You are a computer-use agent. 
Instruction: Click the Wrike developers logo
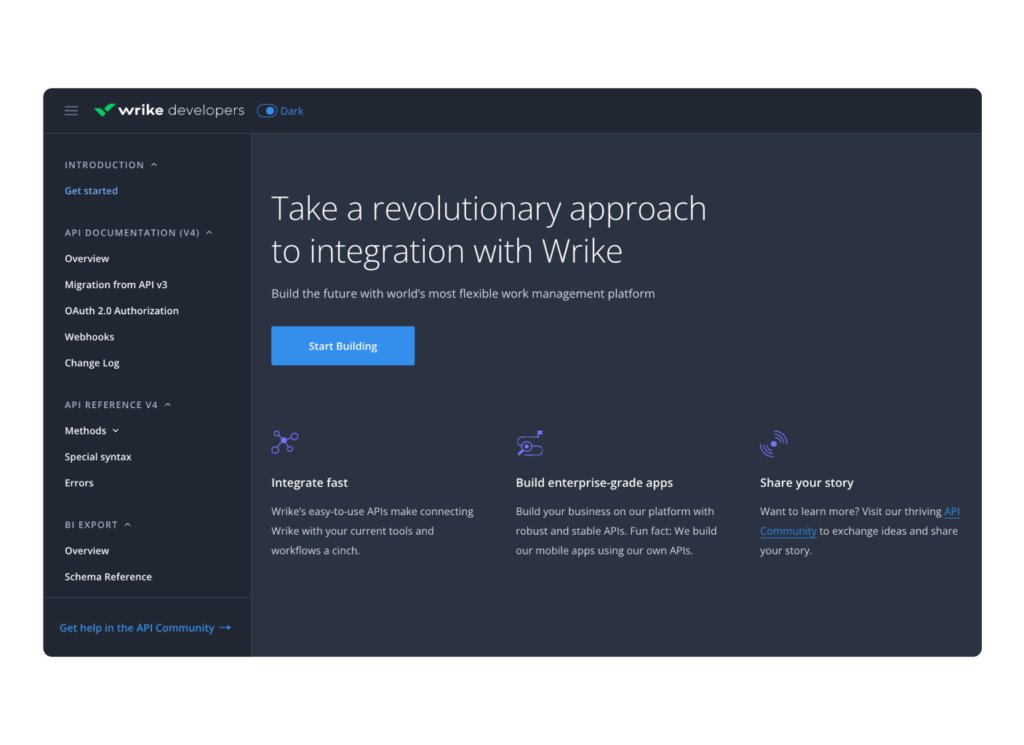[x=169, y=110]
